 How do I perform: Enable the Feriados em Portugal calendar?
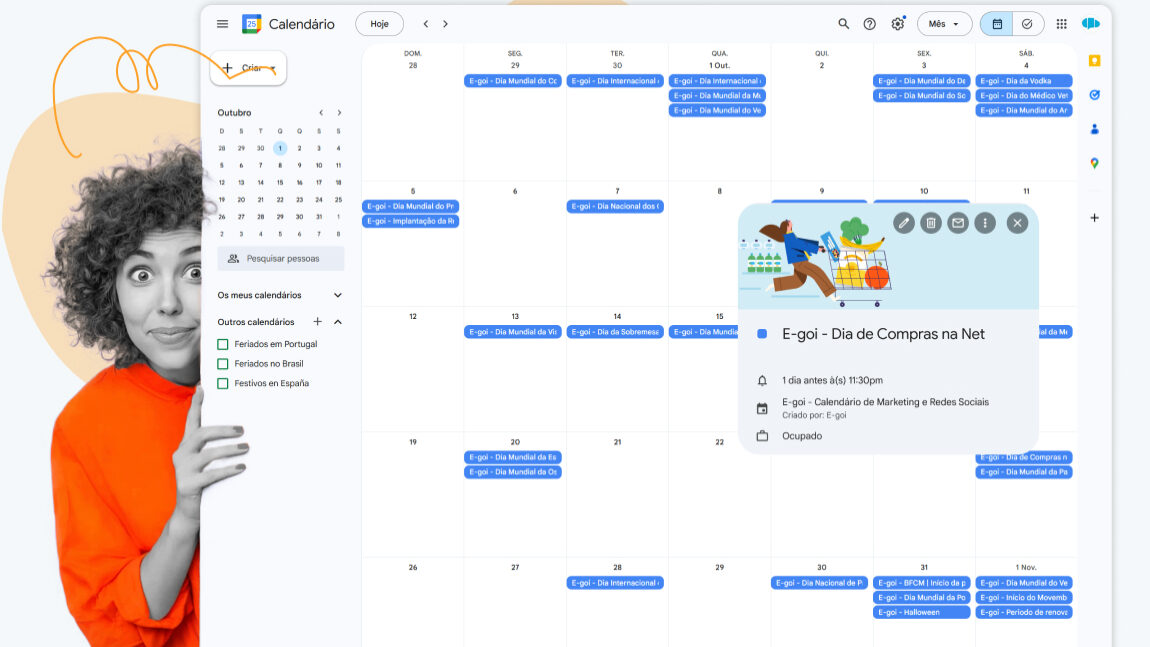(x=223, y=344)
